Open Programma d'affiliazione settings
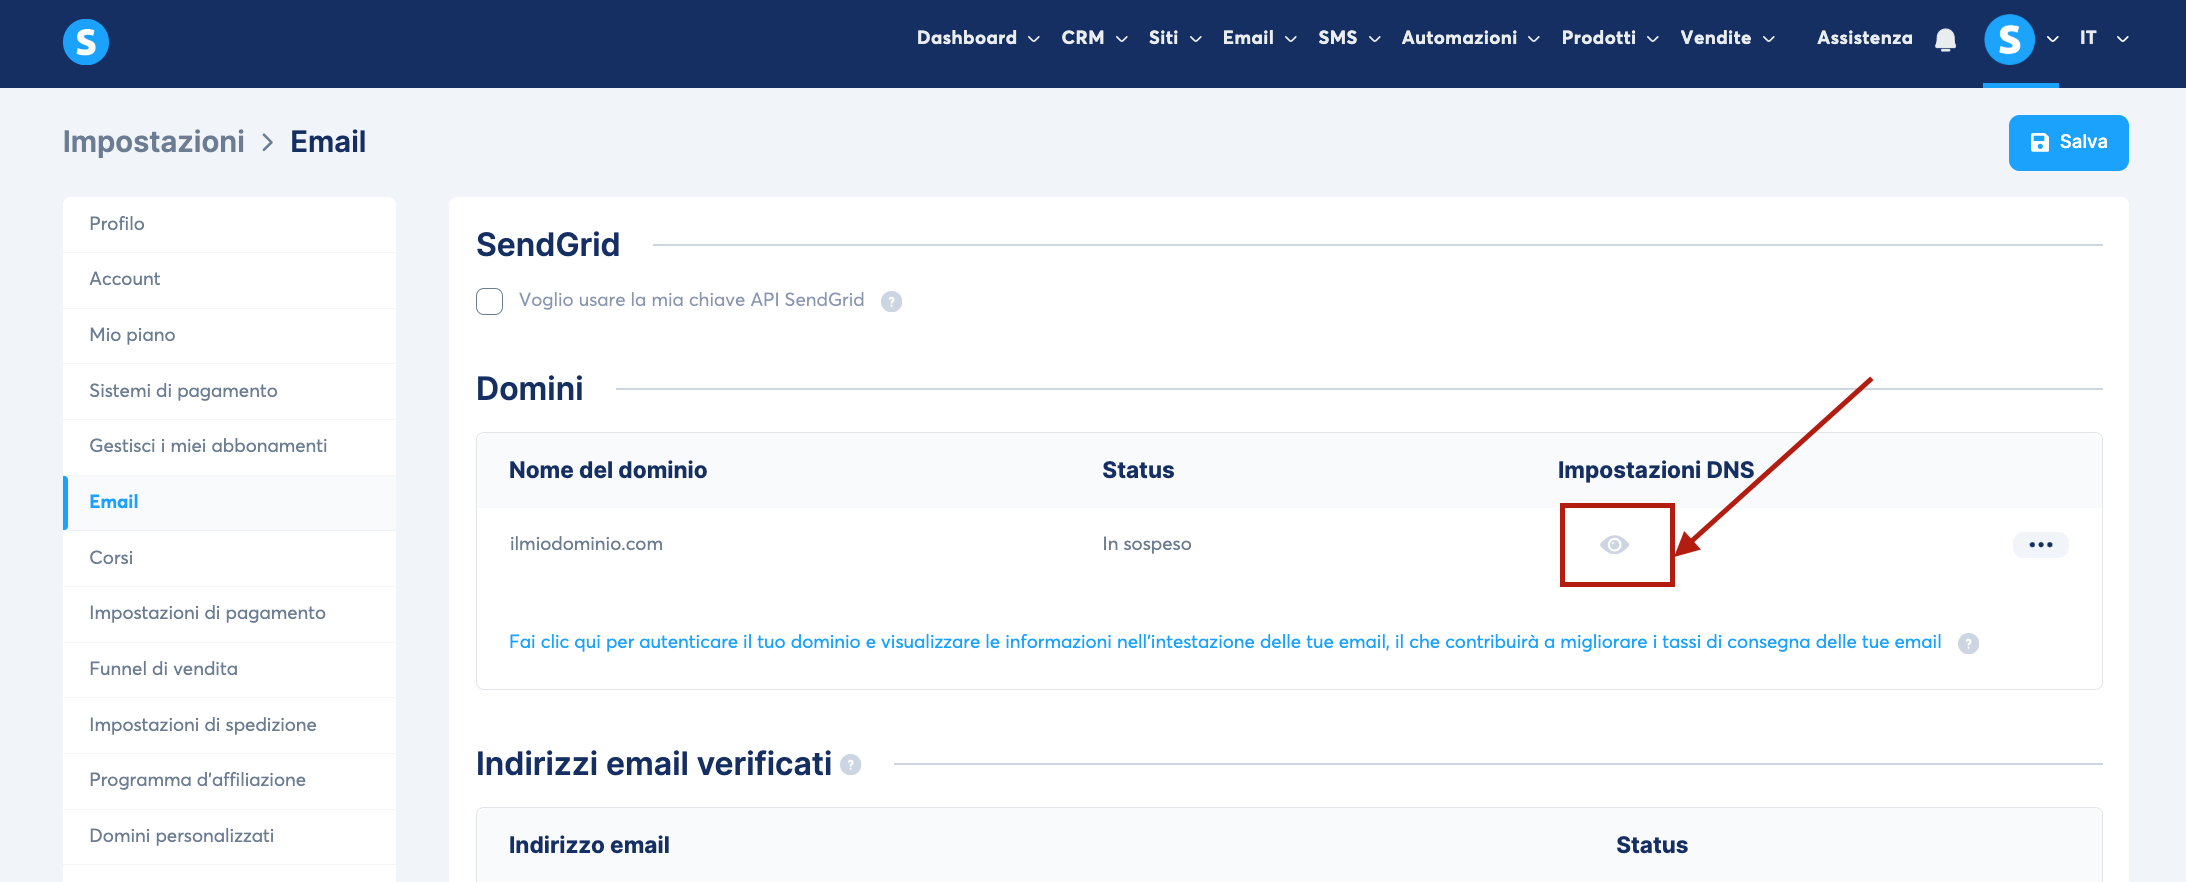Viewport: 2186px width, 882px height. (x=229, y=780)
